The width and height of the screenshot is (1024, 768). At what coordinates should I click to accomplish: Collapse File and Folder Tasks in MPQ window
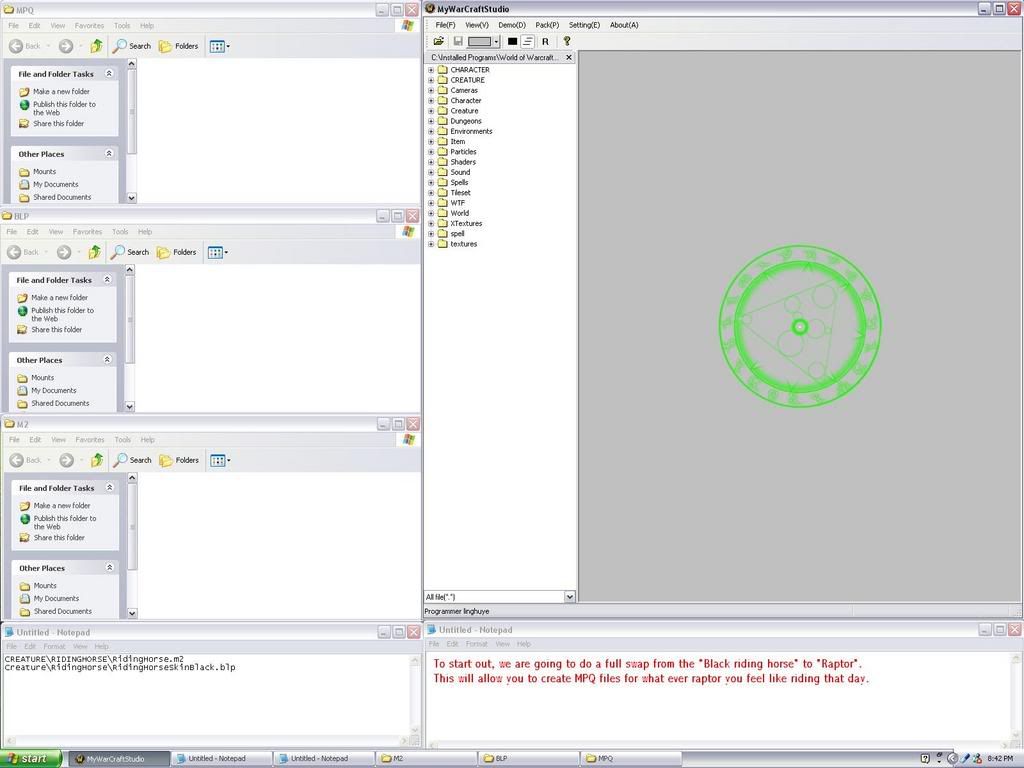(109, 74)
